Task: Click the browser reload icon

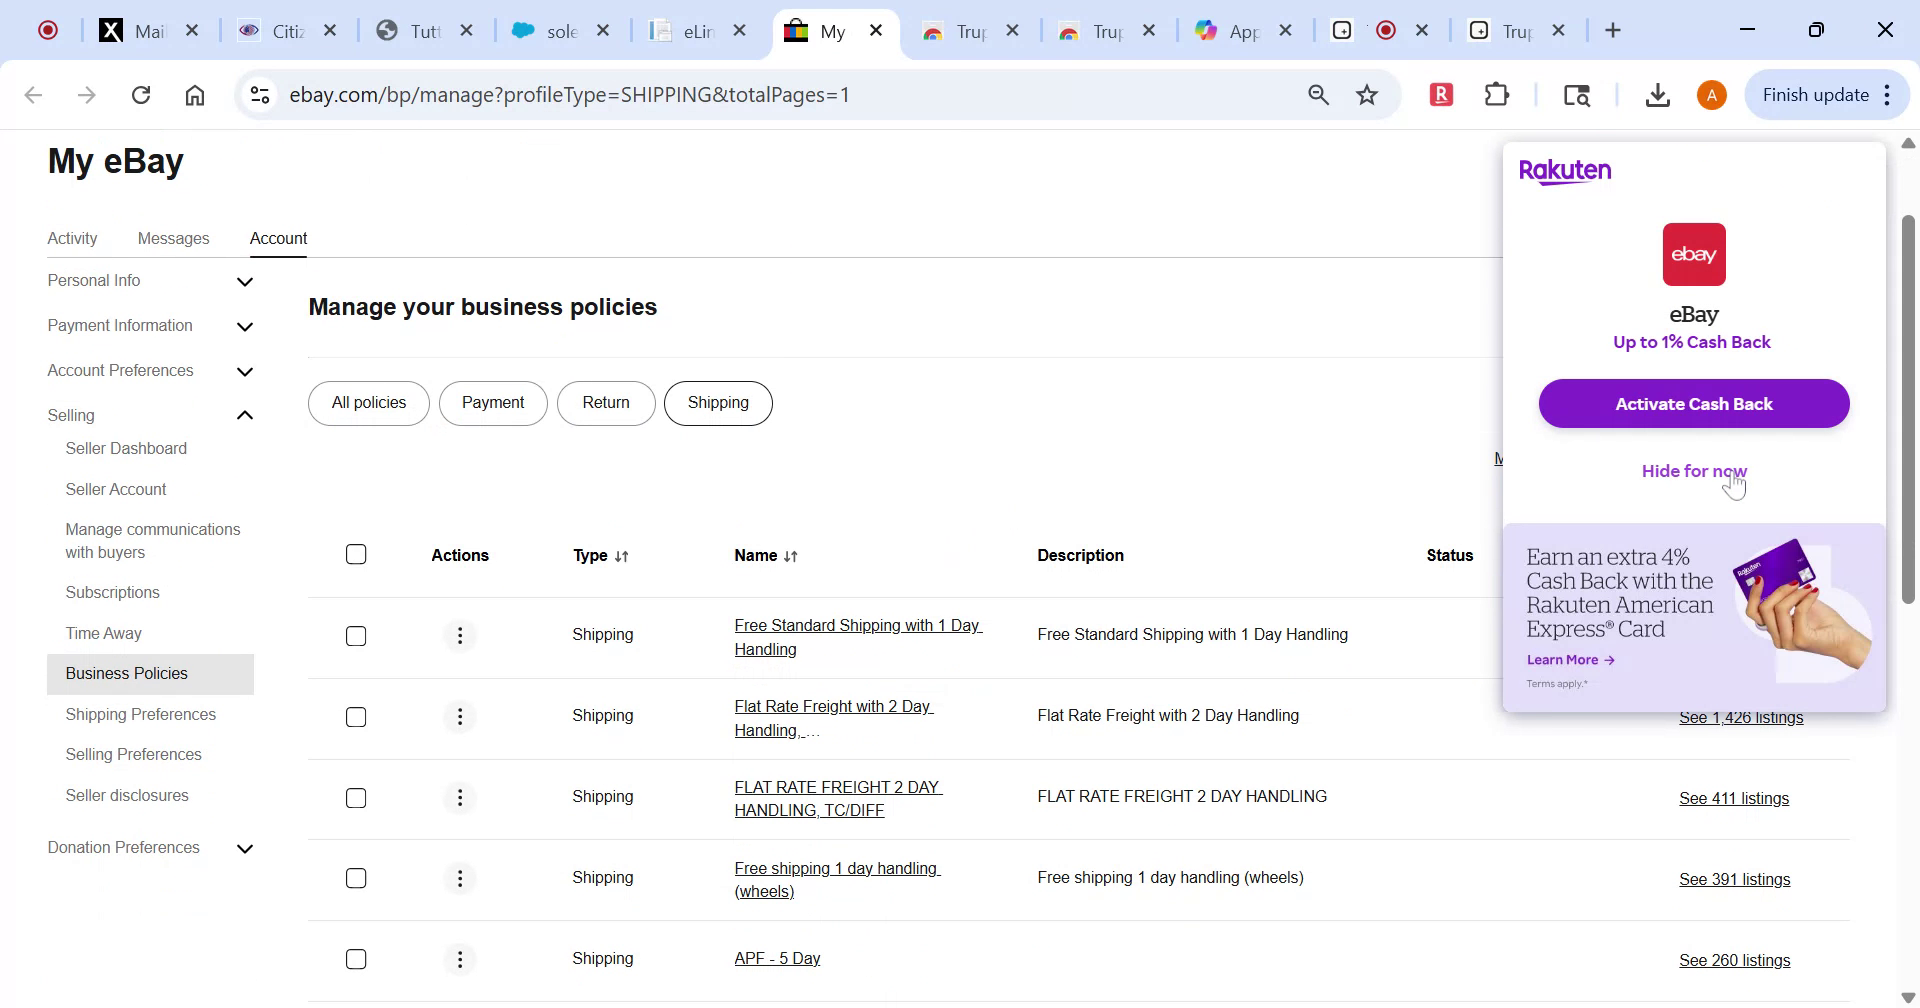Action: [141, 94]
